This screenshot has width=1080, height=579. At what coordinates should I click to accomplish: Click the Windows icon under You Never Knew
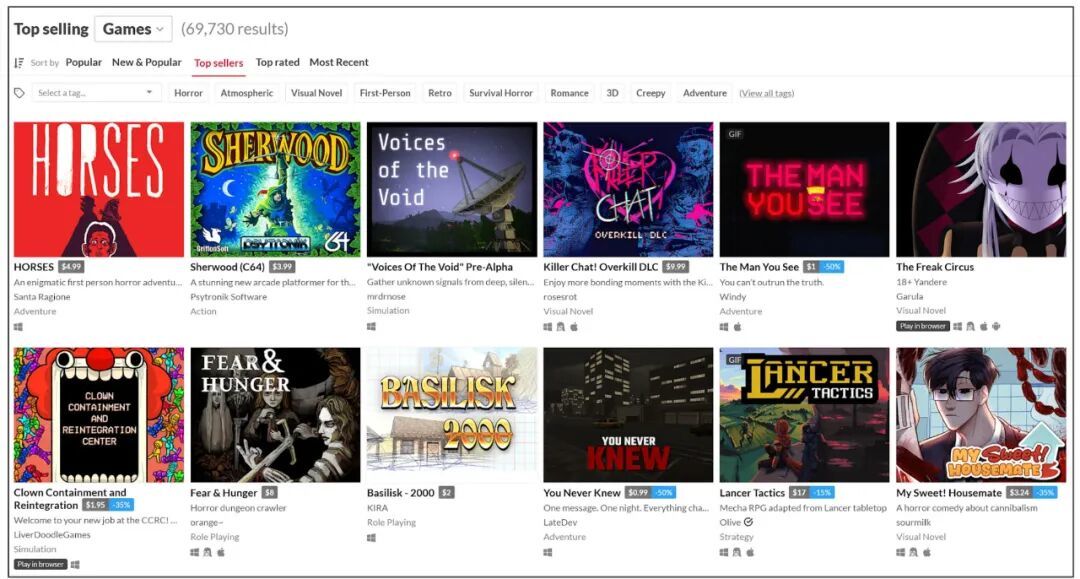548,552
